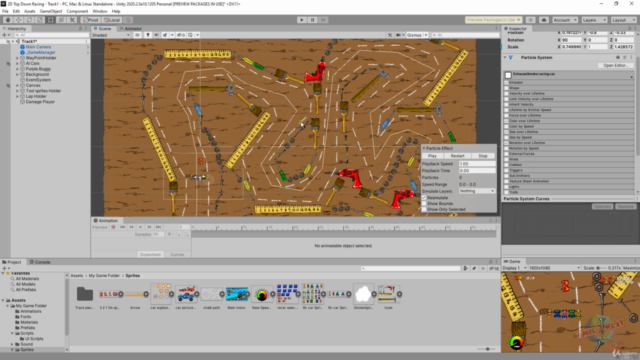This screenshot has height=360, width=640.
Task: Open Preview Packages in Use dropdown
Action: (x=493, y=20)
